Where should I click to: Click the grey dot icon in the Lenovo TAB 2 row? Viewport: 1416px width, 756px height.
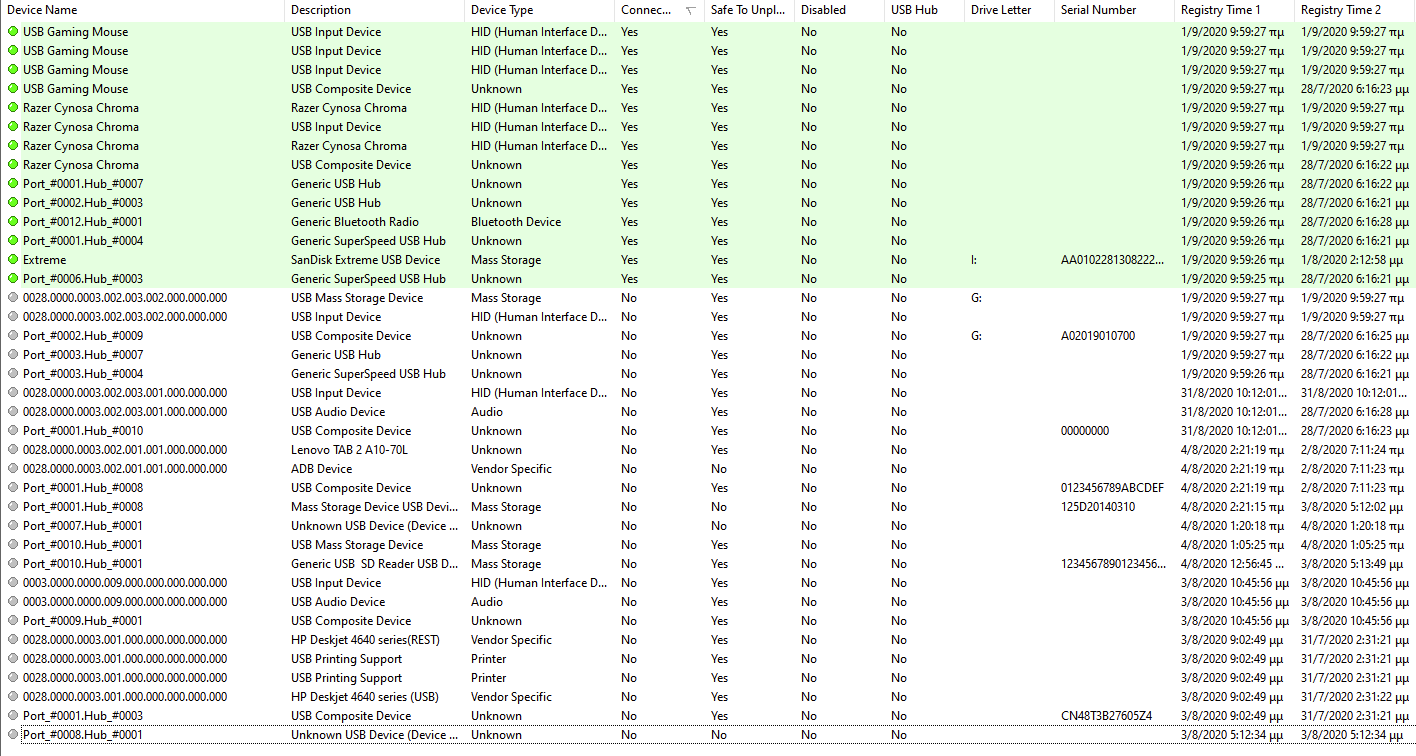click(x=13, y=450)
